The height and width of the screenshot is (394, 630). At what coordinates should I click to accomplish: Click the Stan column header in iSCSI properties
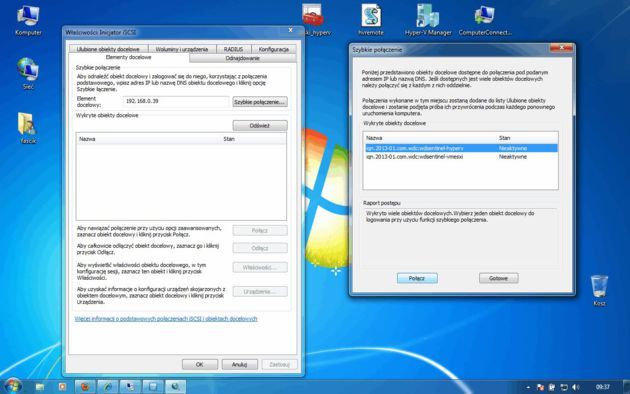(x=254, y=139)
